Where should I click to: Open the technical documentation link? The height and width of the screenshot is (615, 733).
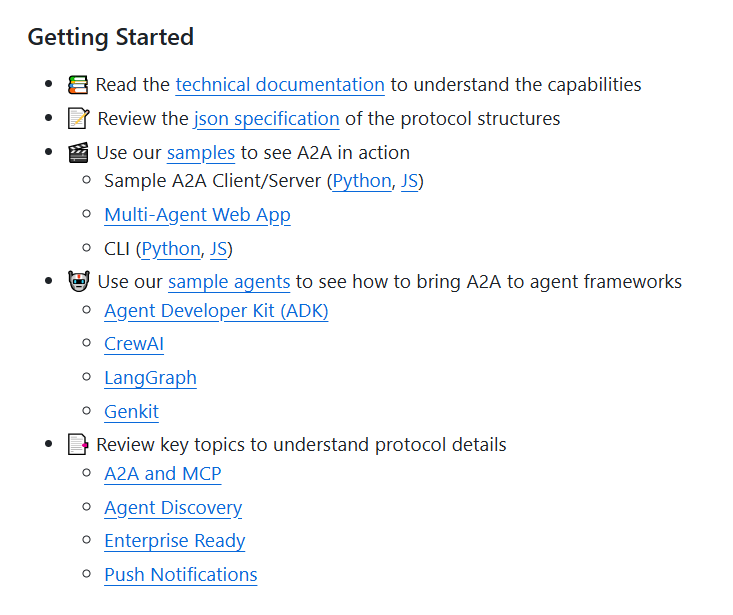280,85
